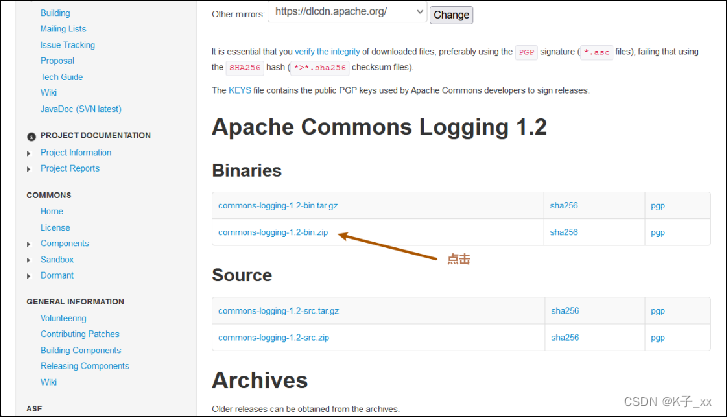The width and height of the screenshot is (727, 417).
Task: Open the JavaDoc (SVN latest) link
Action: (81, 109)
